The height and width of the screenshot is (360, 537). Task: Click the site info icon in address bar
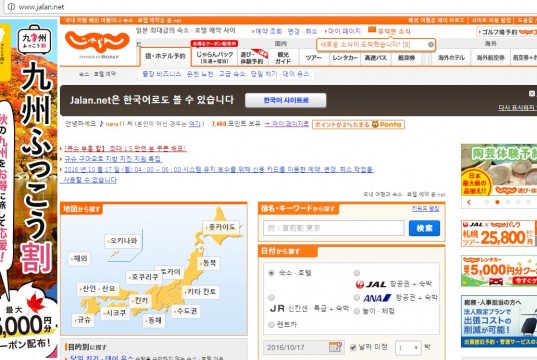tap(11, 7)
